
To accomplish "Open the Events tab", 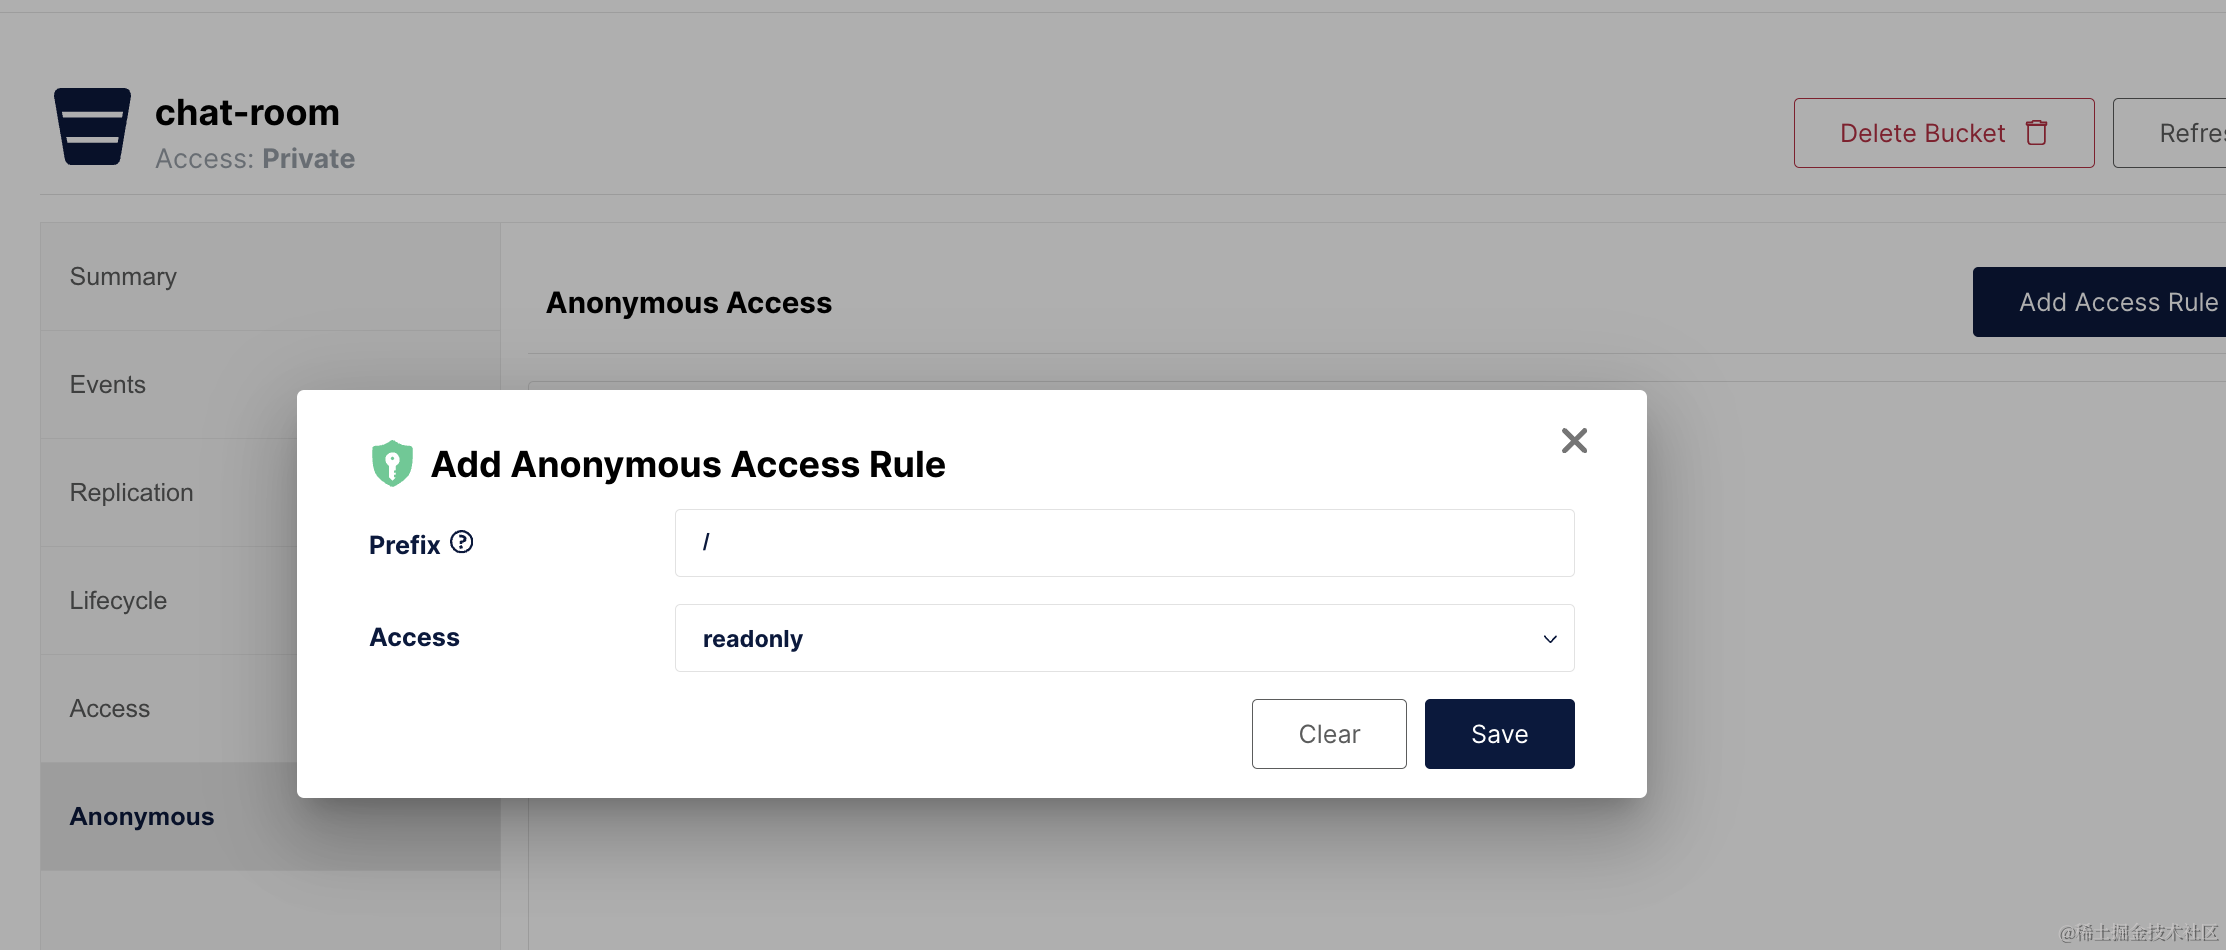I will [x=108, y=385].
